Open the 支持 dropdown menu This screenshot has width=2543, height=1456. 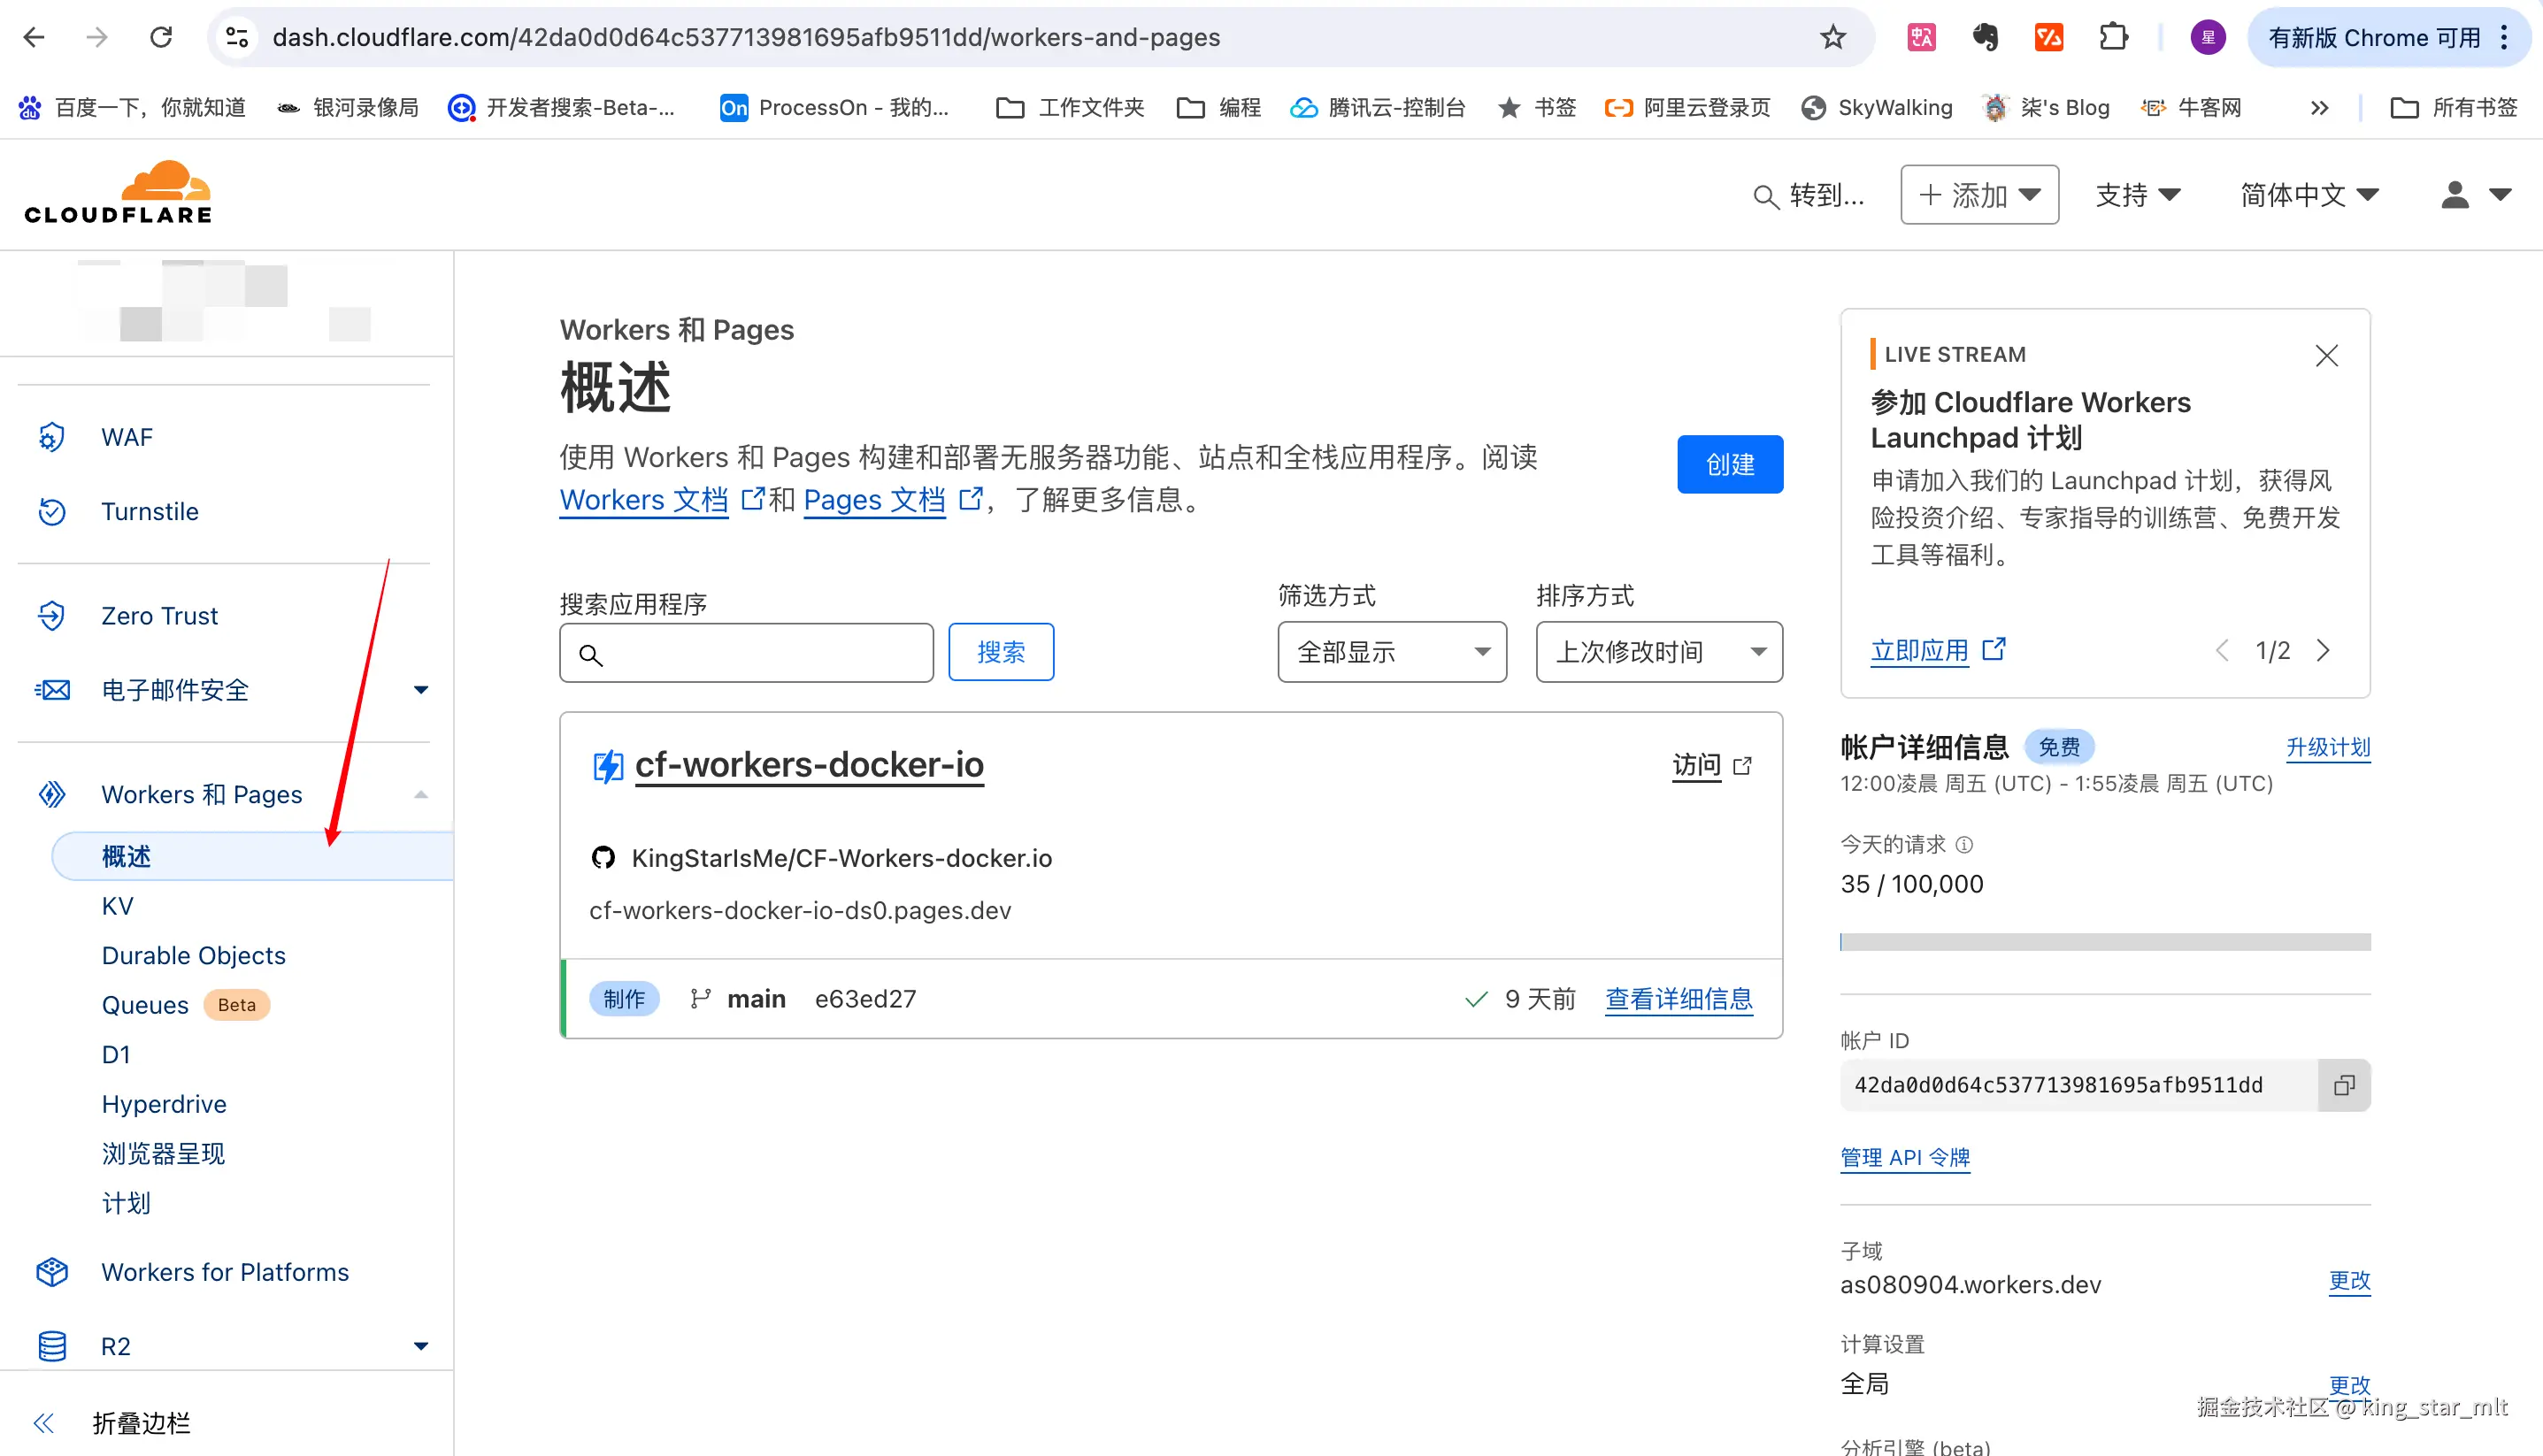click(x=2138, y=195)
